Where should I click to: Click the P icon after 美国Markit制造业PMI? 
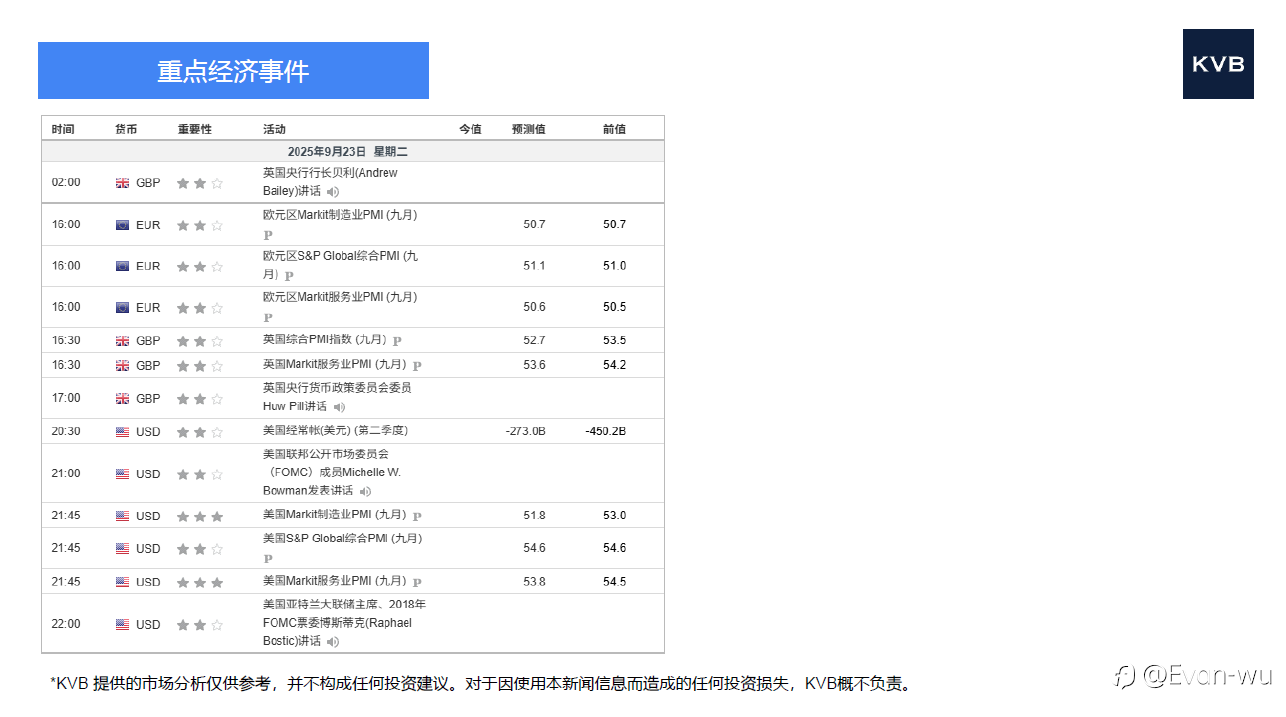[417, 517]
